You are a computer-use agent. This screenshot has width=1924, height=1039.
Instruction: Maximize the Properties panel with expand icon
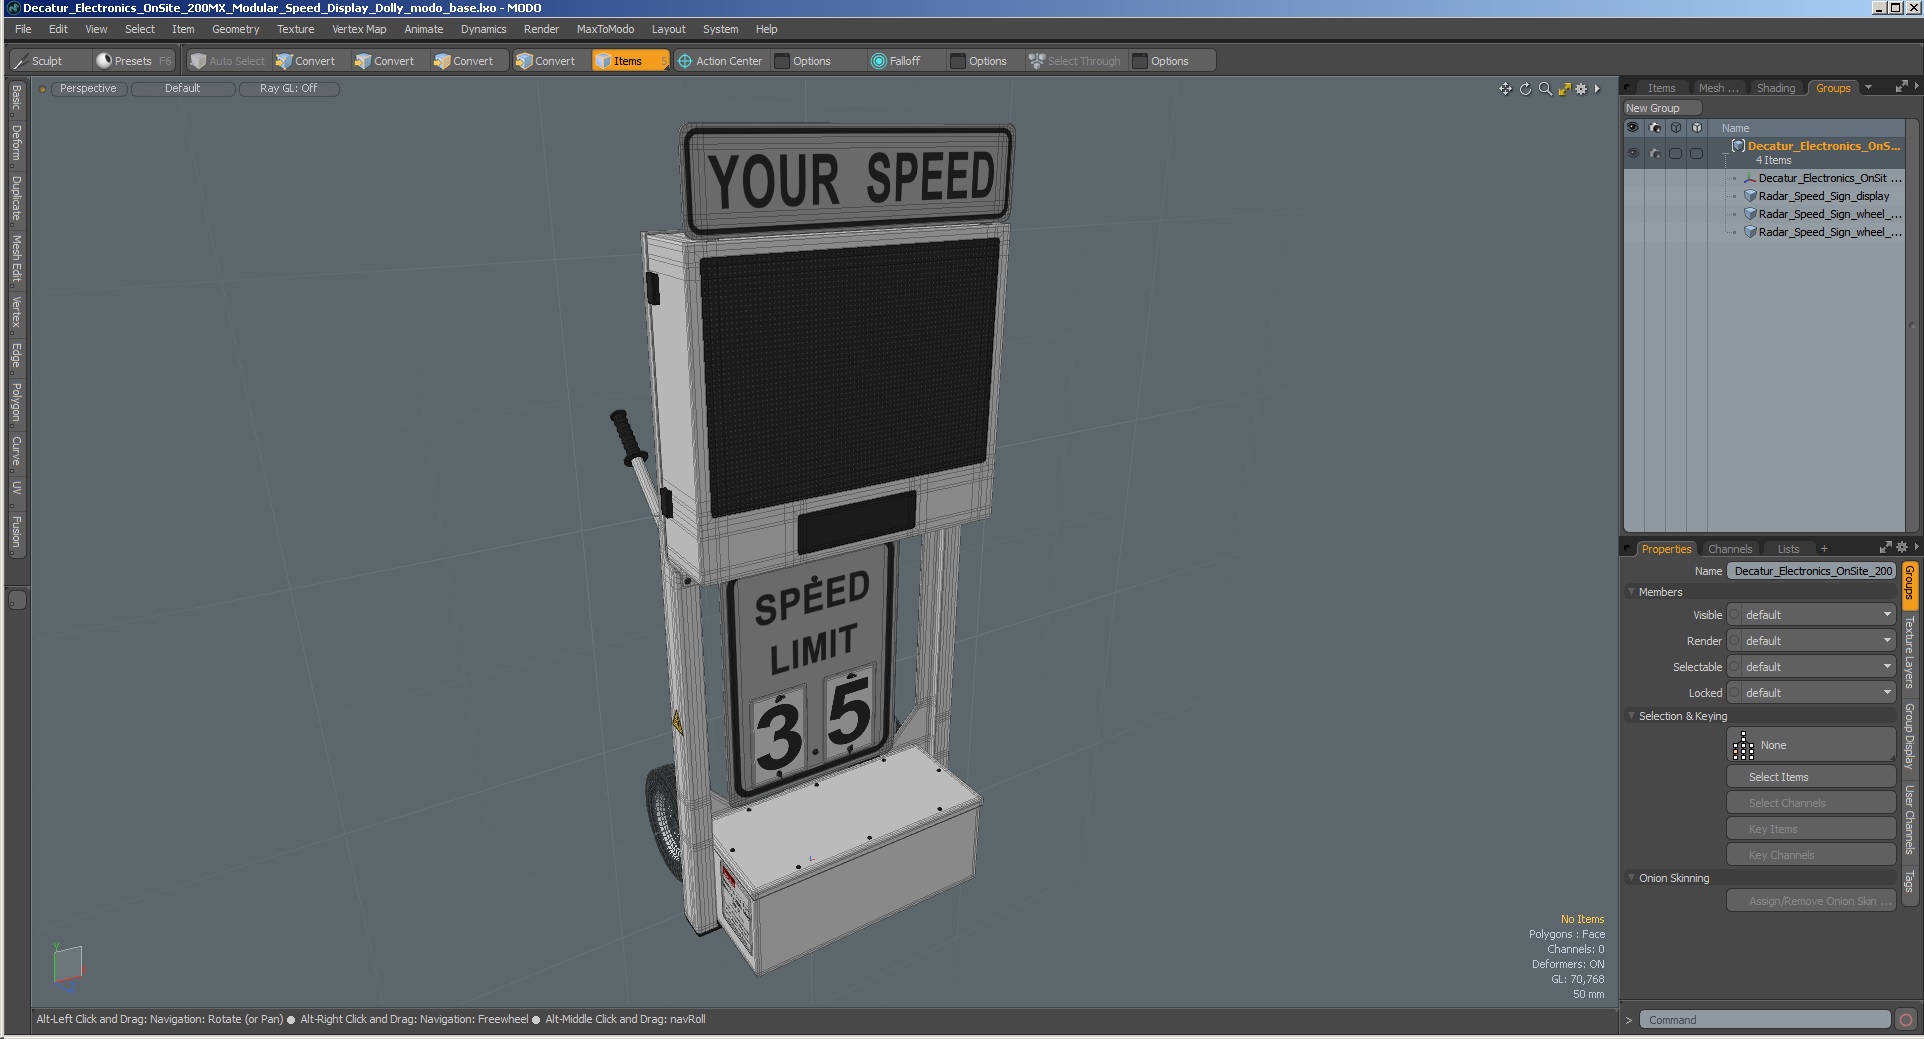[1885, 547]
